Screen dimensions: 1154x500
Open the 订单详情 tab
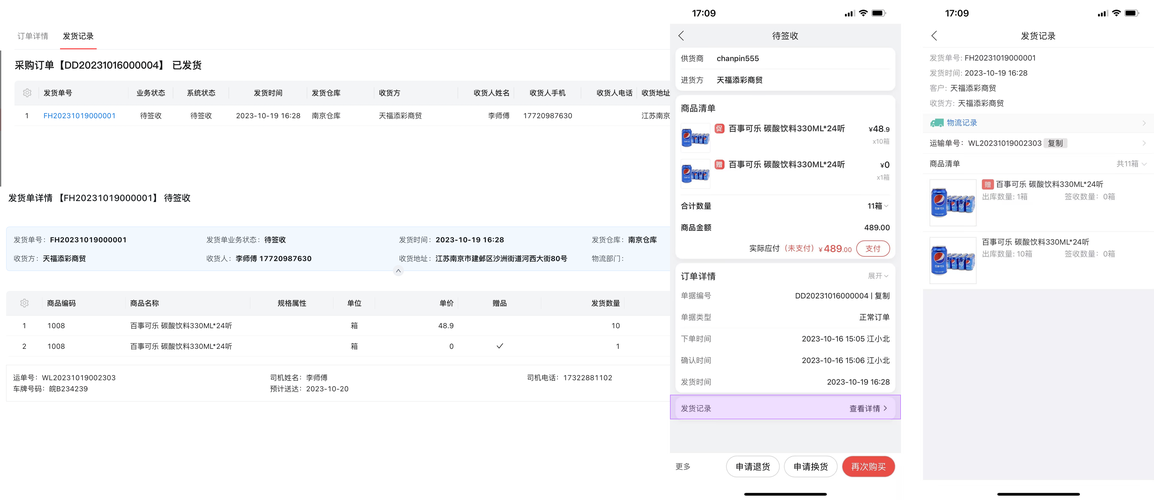[33, 36]
